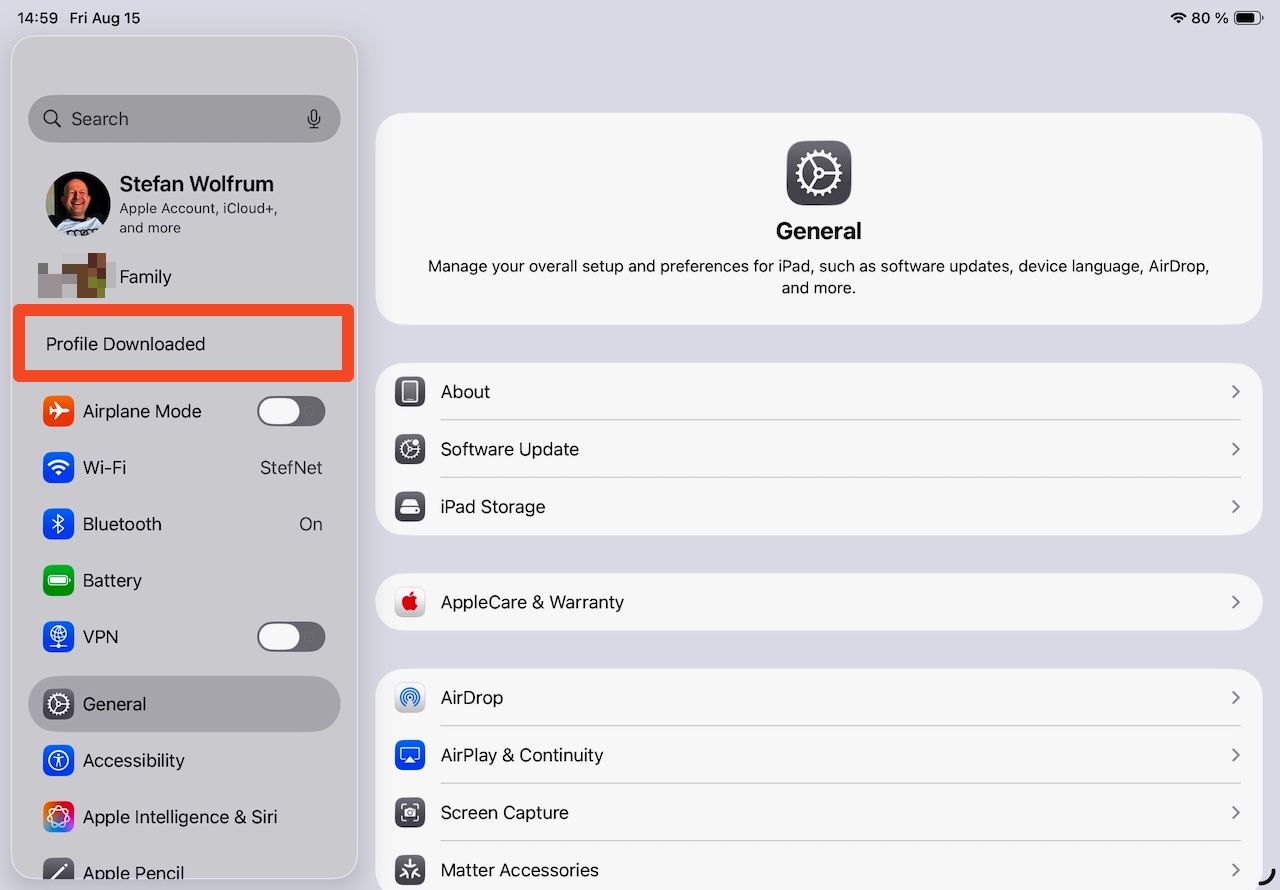
Task: Tap the 14:59 clock in the status bar
Action: (38, 18)
